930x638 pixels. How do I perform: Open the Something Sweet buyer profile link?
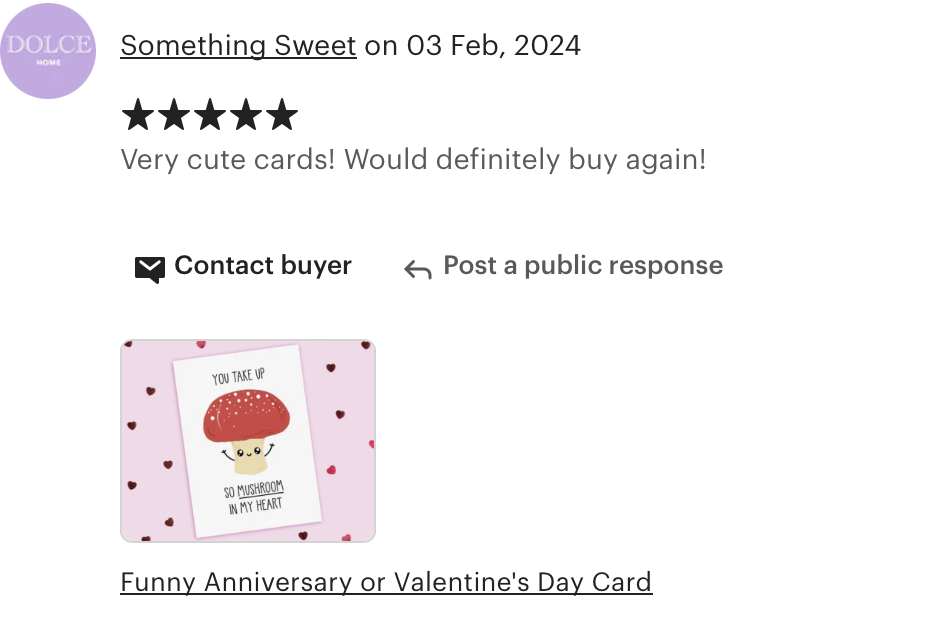tap(238, 46)
